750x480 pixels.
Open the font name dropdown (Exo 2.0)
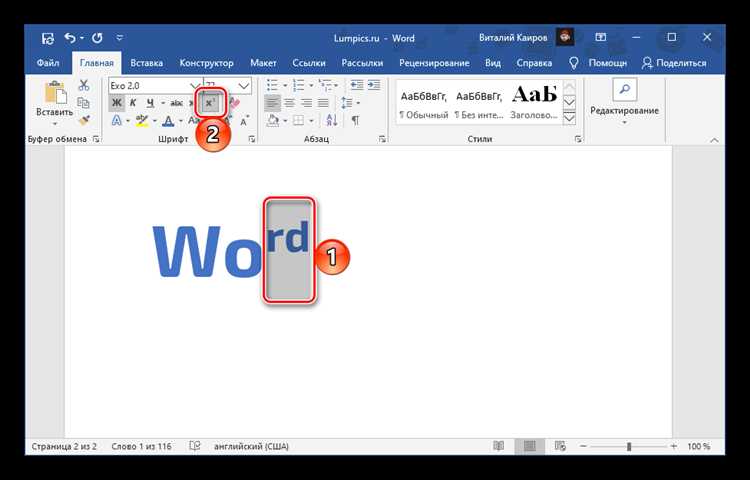pyautogui.click(x=195, y=86)
